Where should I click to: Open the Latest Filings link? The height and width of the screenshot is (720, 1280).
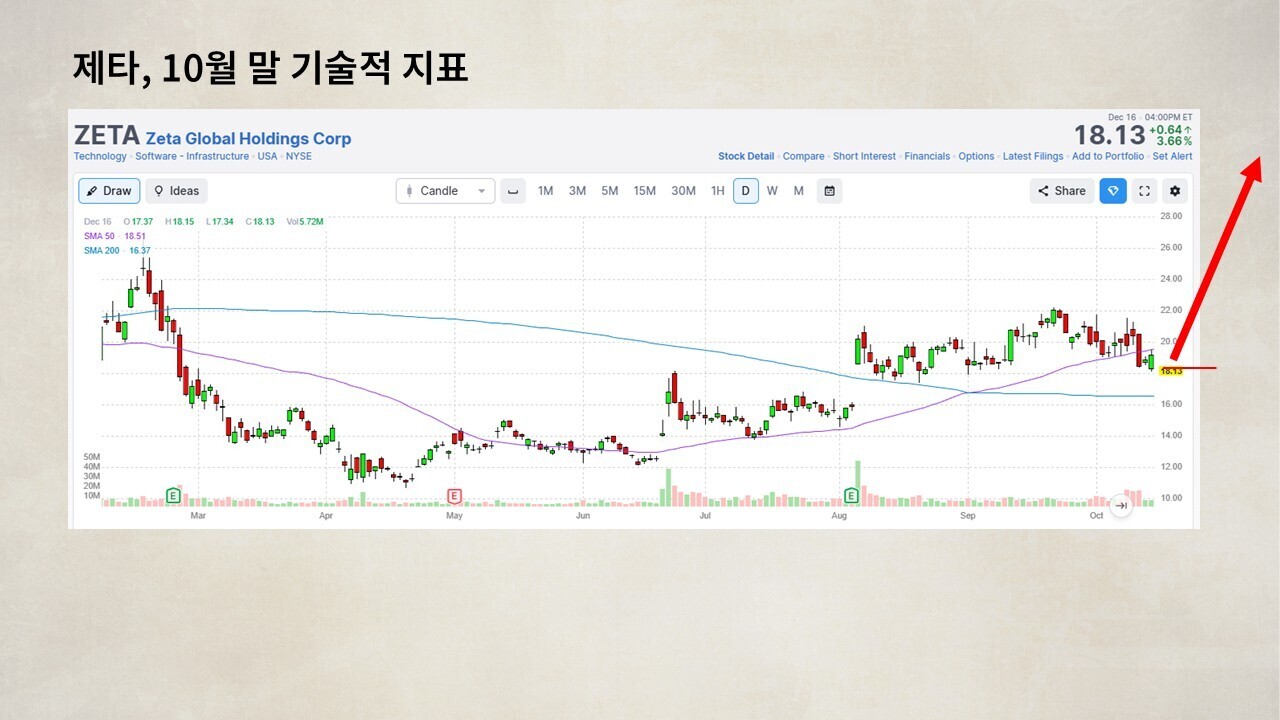(x=1033, y=156)
